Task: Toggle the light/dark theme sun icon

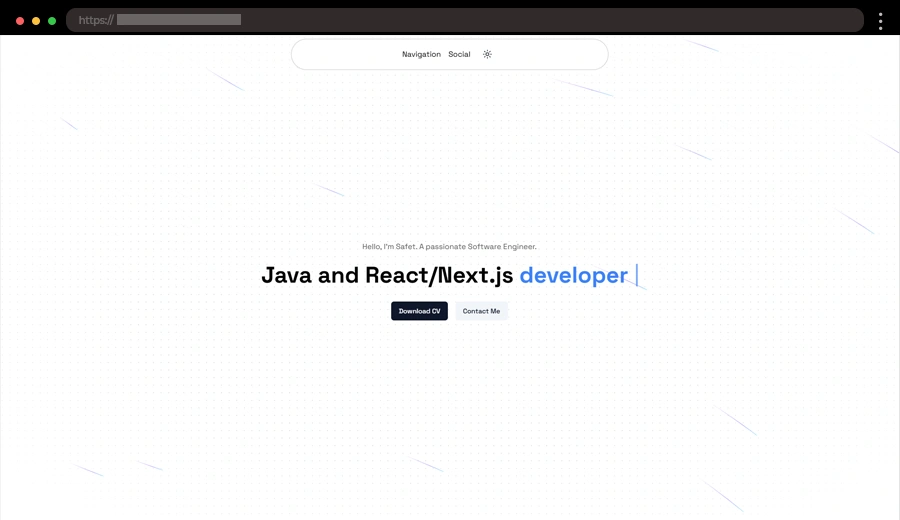Action: click(x=487, y=54)
